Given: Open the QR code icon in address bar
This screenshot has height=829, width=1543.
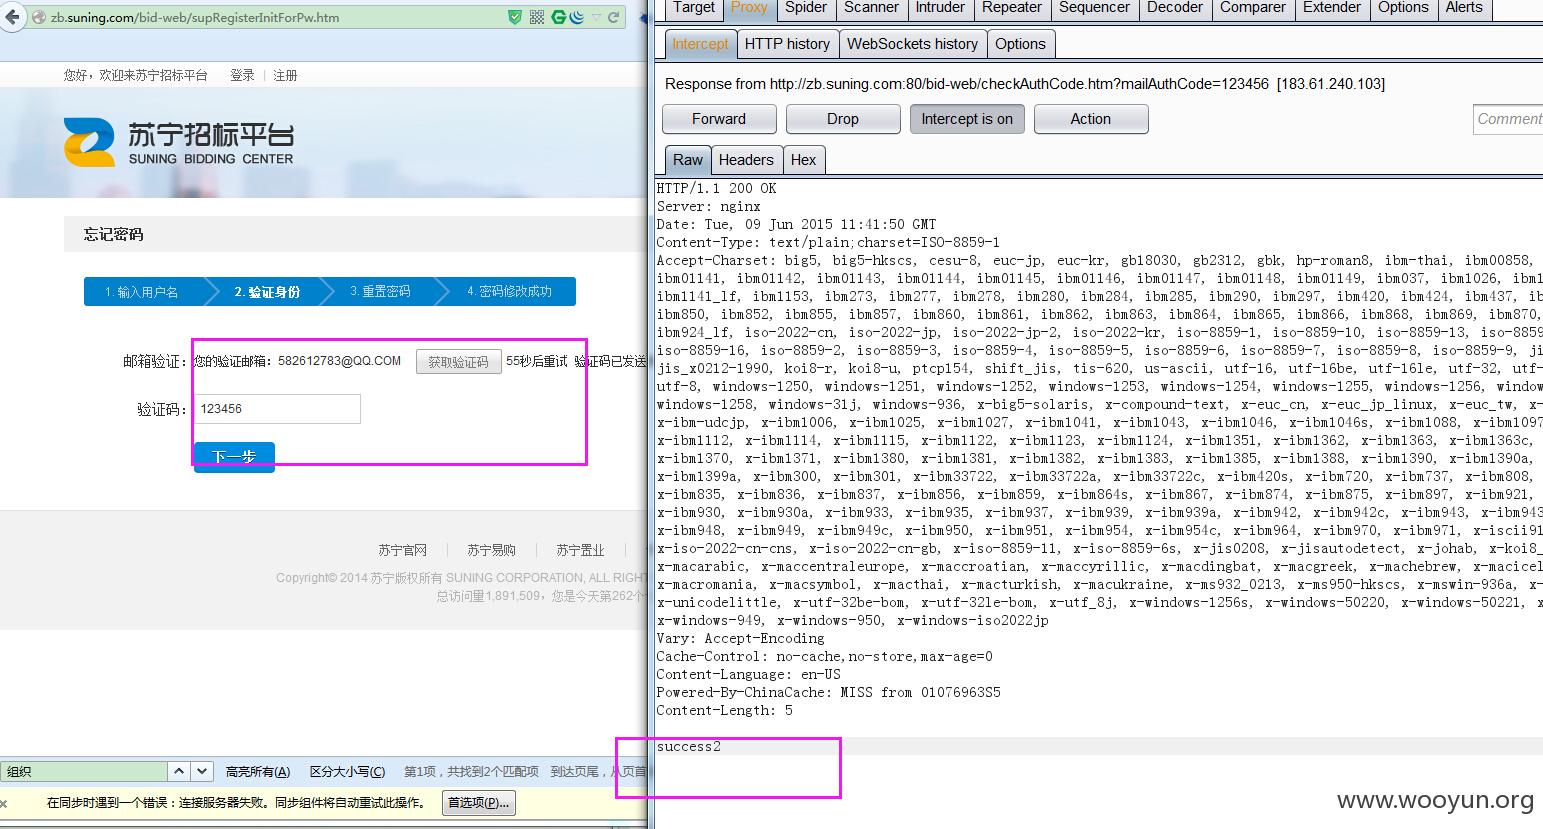Looking at the screenshot, I should pos(537,17).
